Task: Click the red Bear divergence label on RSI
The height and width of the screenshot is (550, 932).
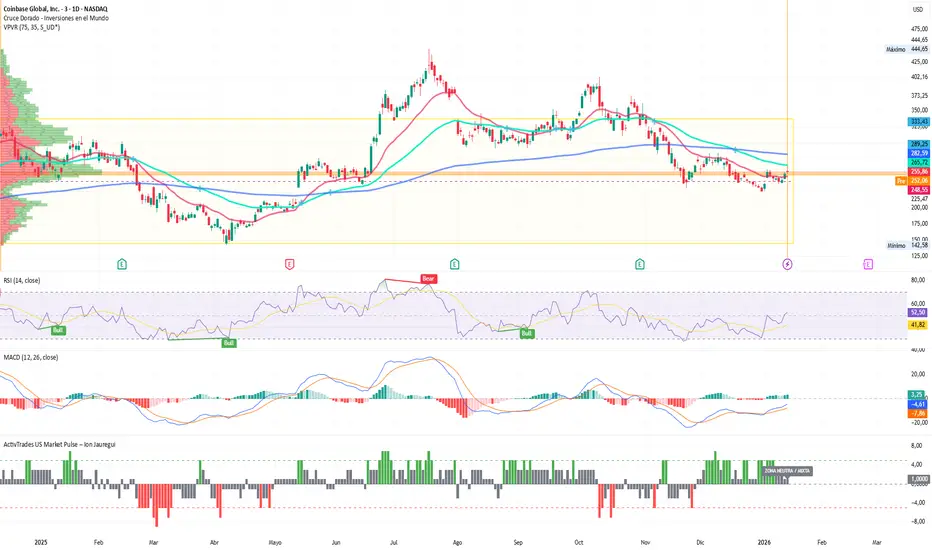Action: tap(429, 278)
